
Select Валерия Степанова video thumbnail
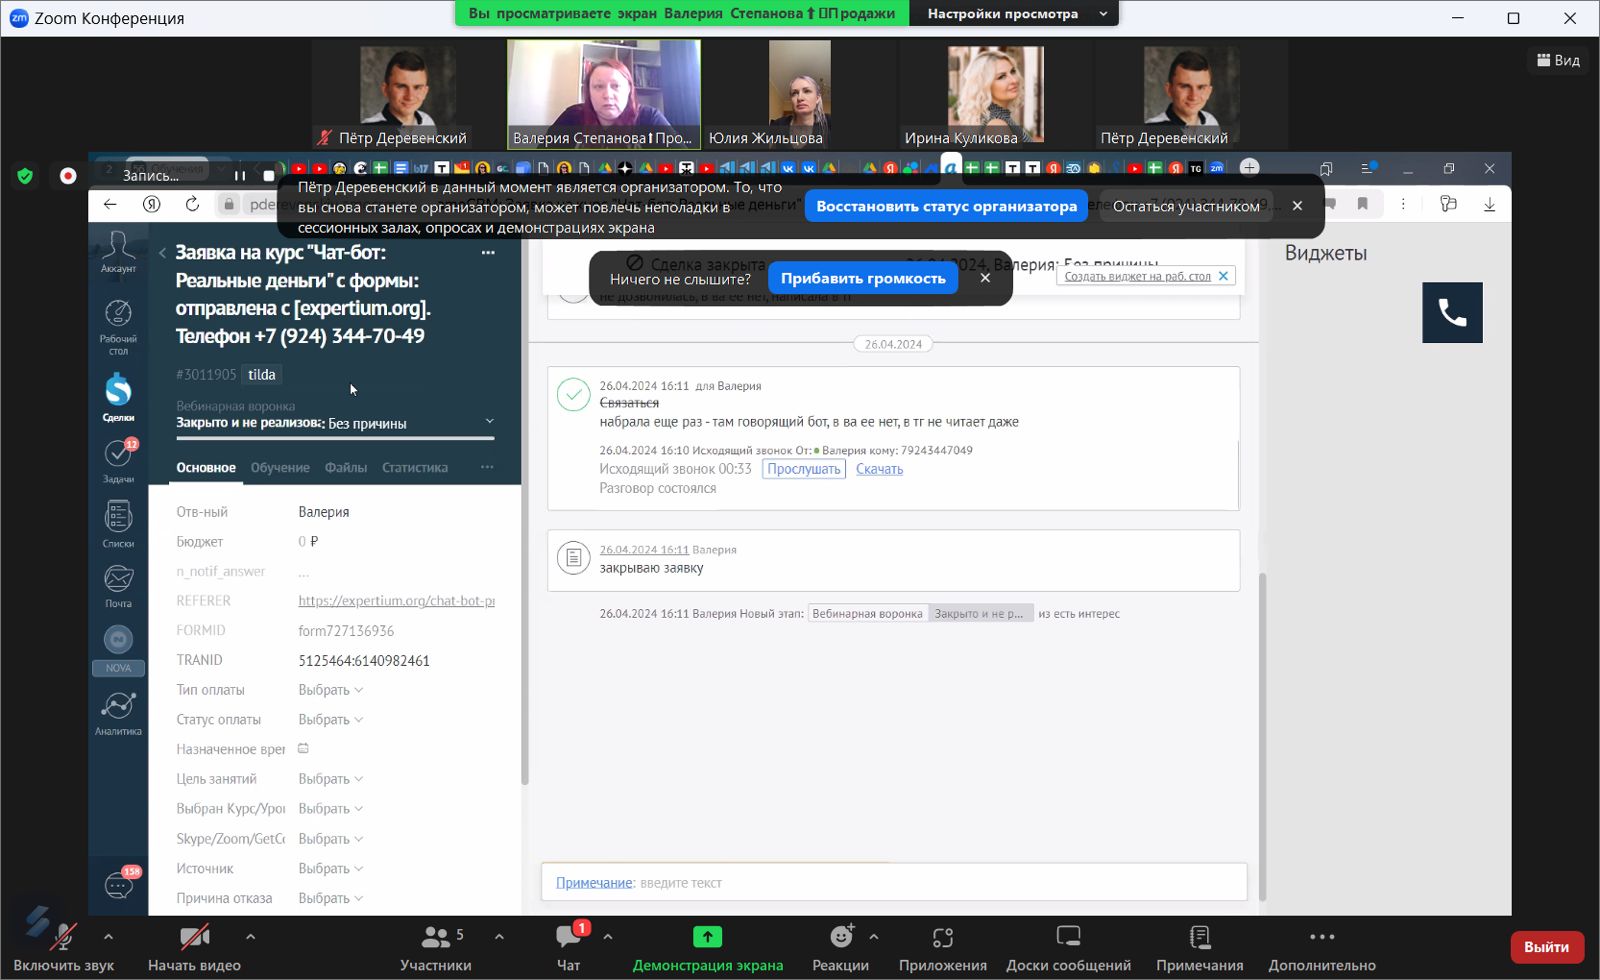click(x=604, y=94)
